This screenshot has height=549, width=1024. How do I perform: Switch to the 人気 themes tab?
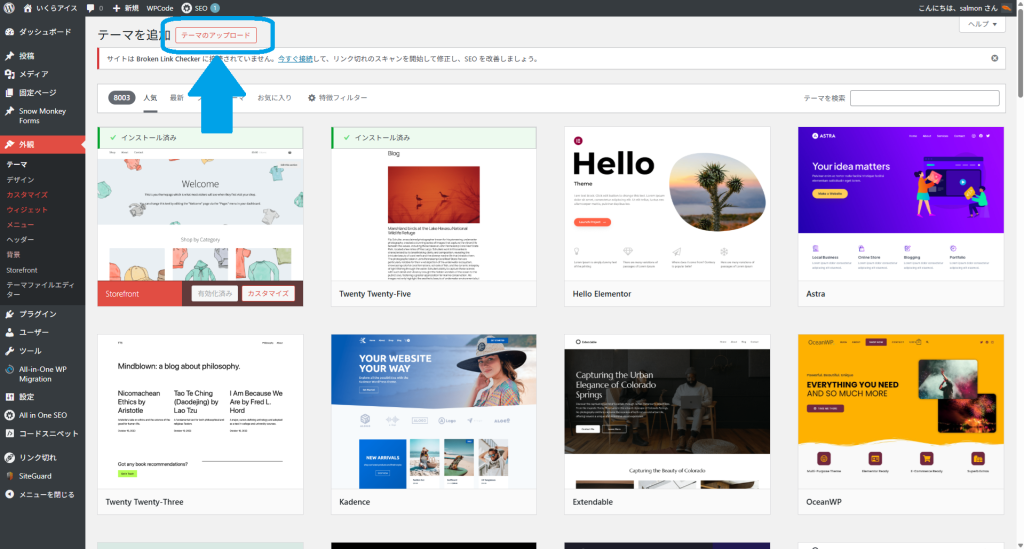pos(150,98)
